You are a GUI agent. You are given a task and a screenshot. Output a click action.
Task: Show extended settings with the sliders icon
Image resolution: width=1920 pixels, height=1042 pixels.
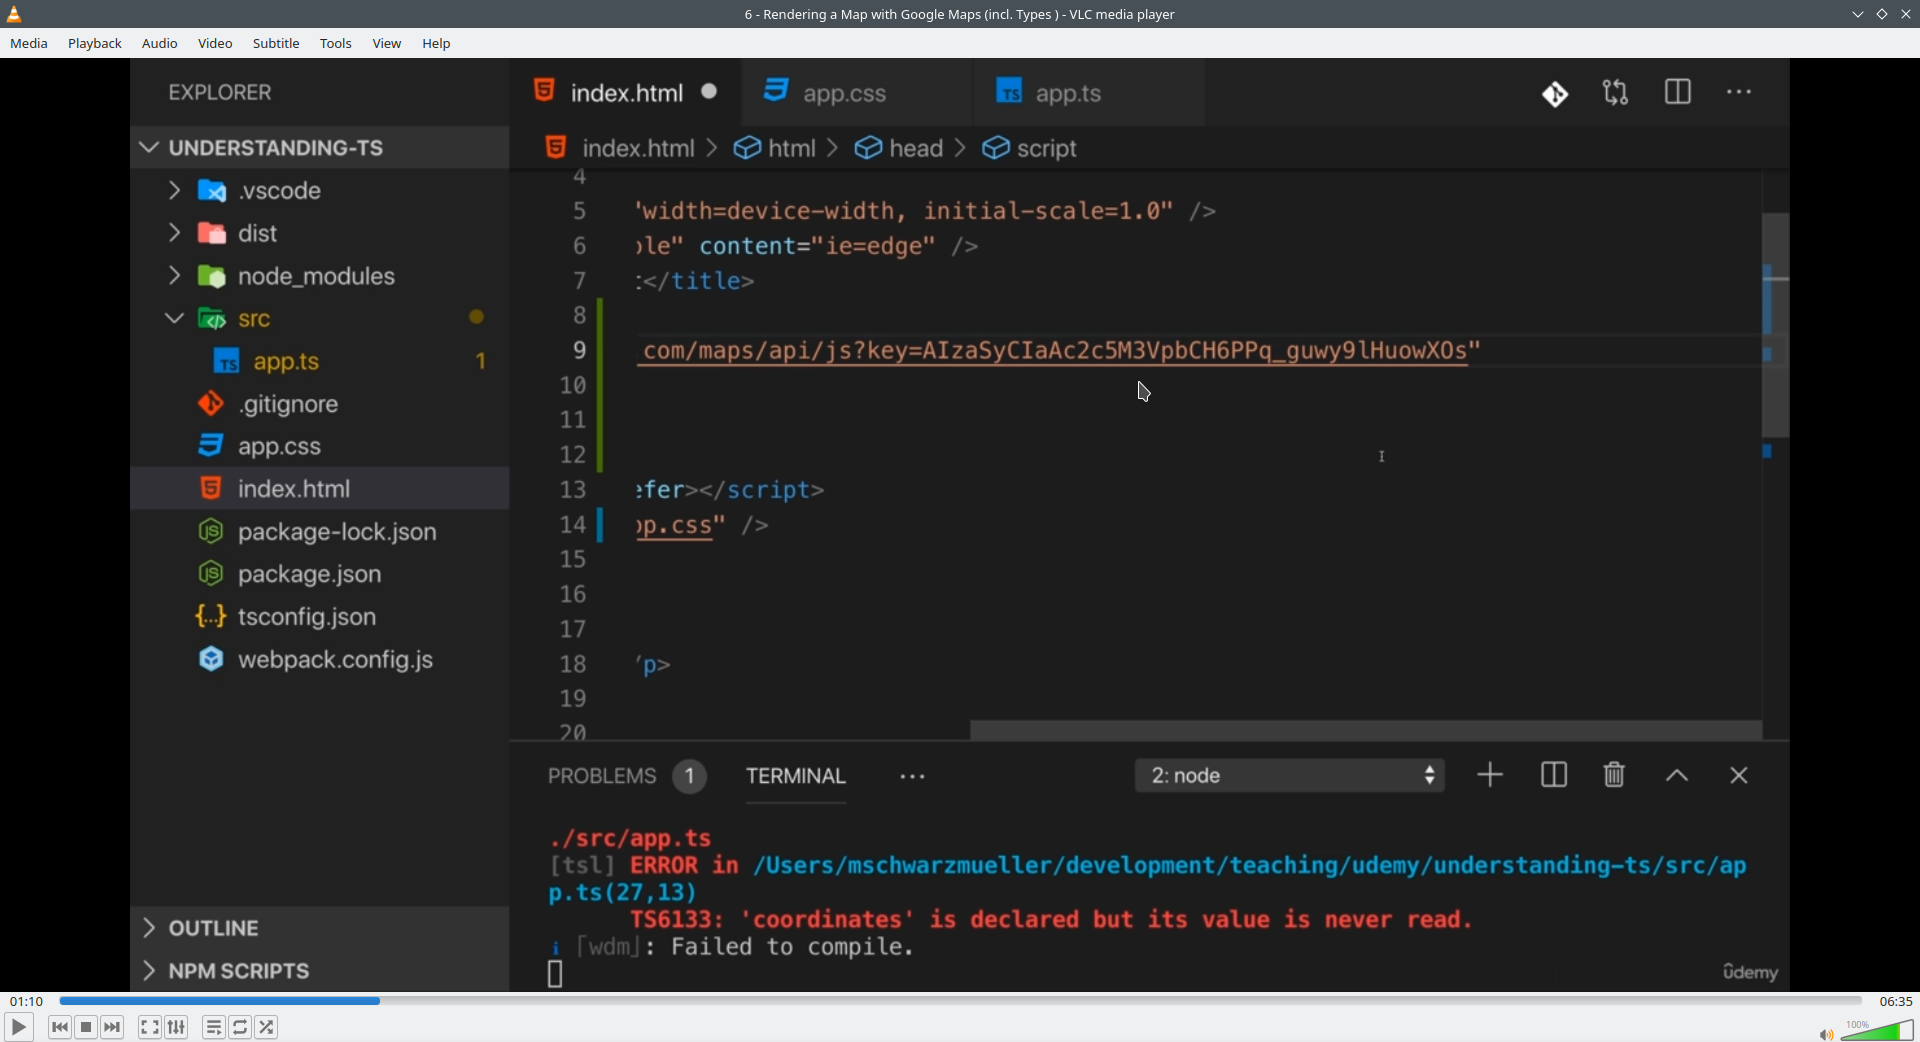(x=177, y=1027)
